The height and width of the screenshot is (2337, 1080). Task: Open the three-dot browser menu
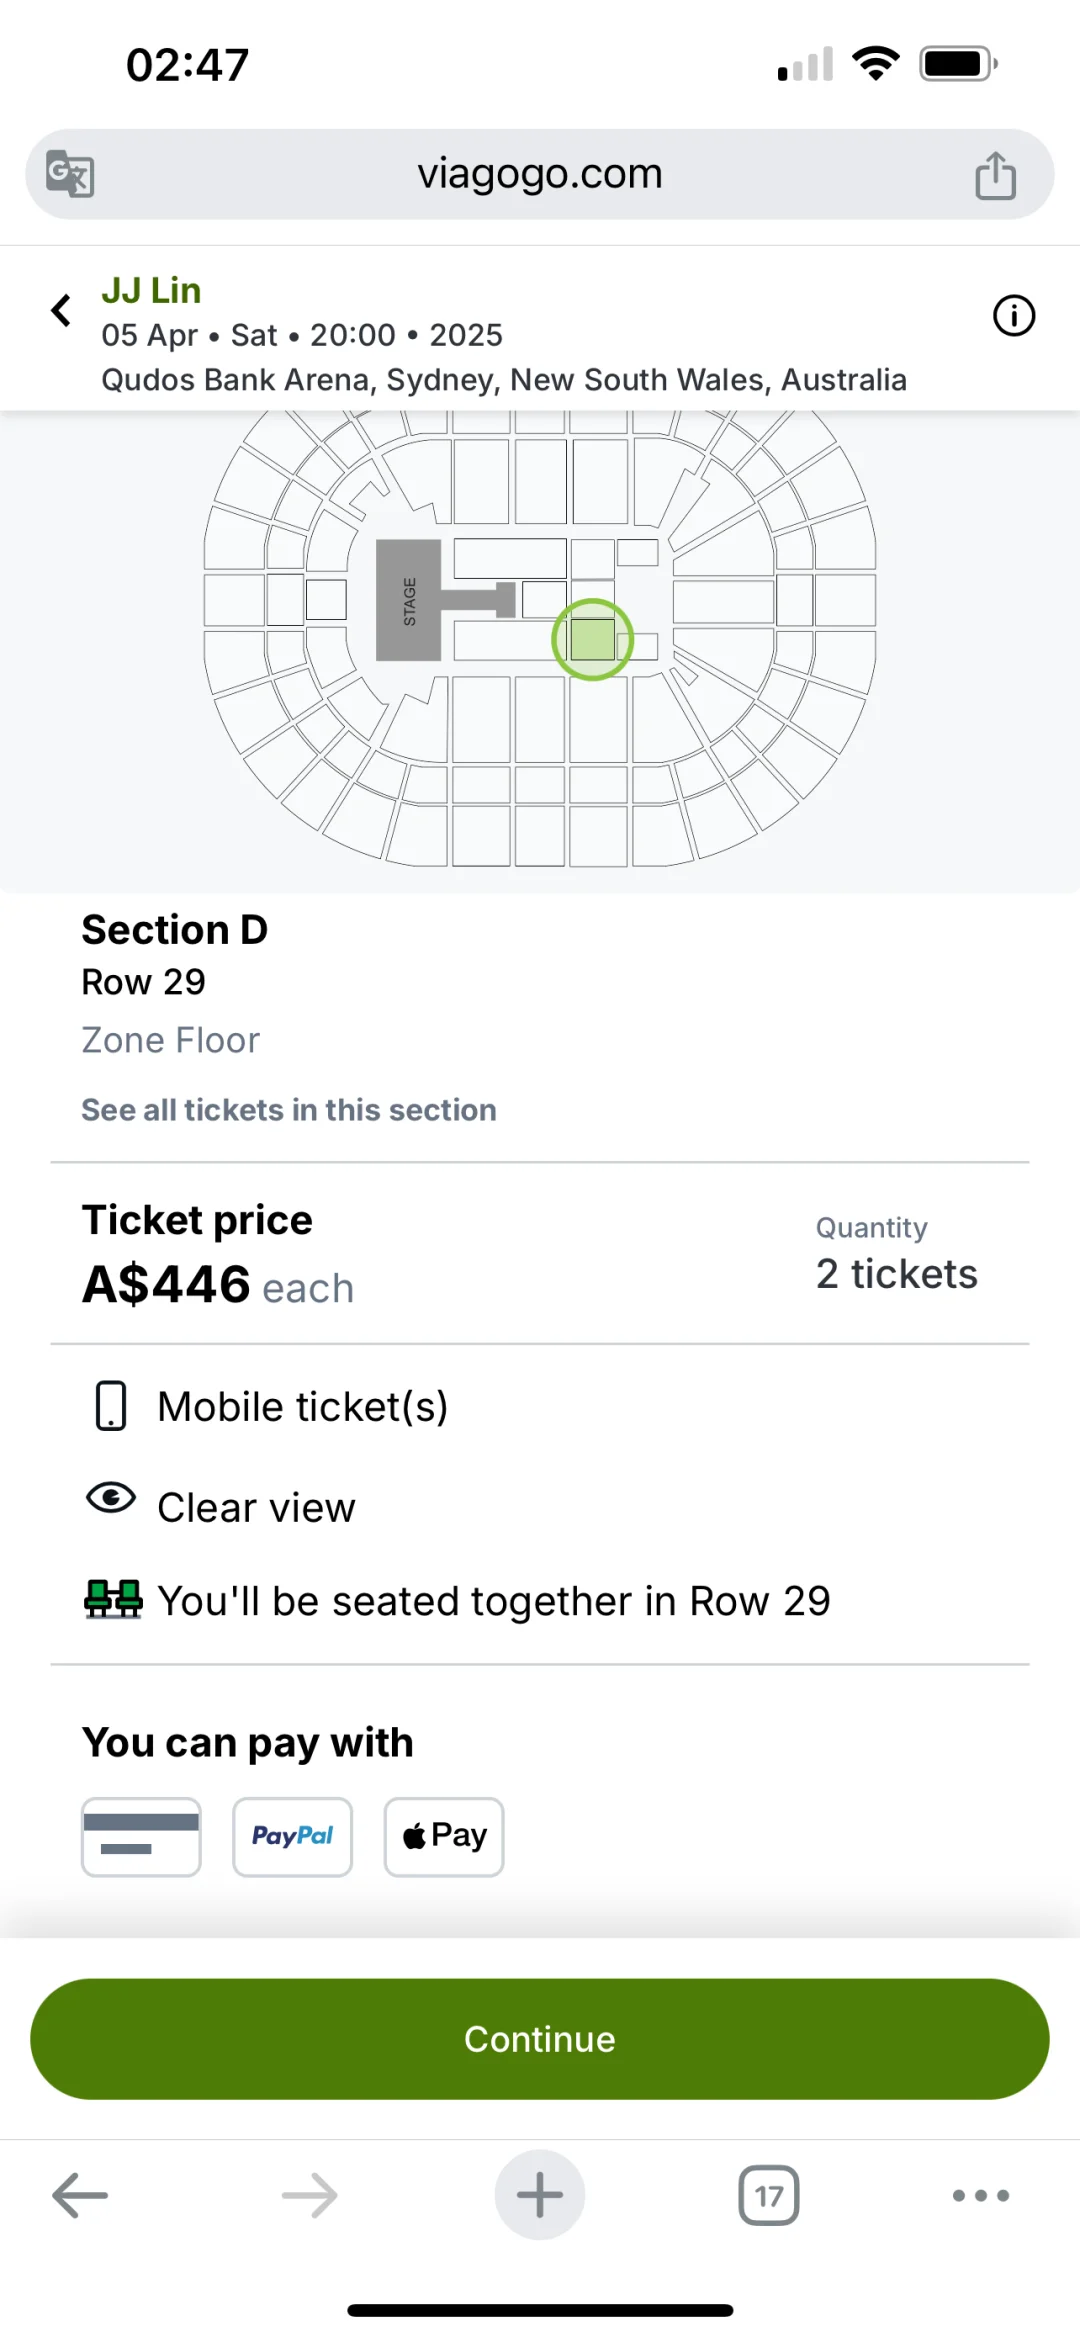(980, 2195)
